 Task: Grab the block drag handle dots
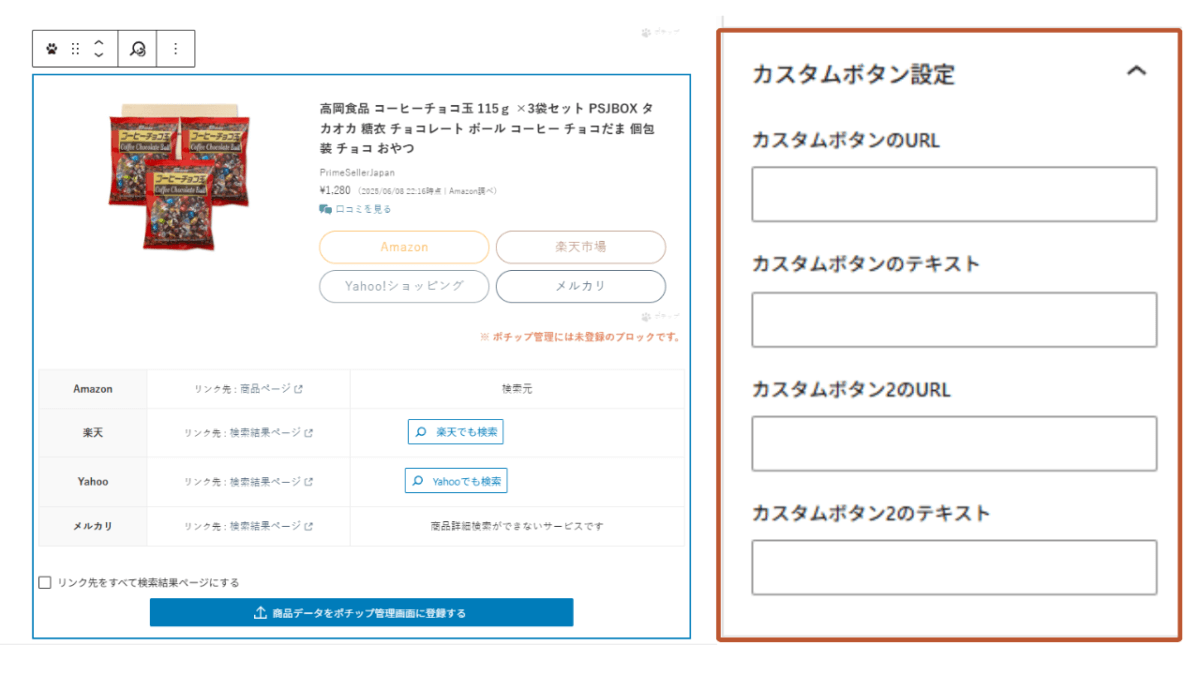pyautogui.click(x=75, y=48)
